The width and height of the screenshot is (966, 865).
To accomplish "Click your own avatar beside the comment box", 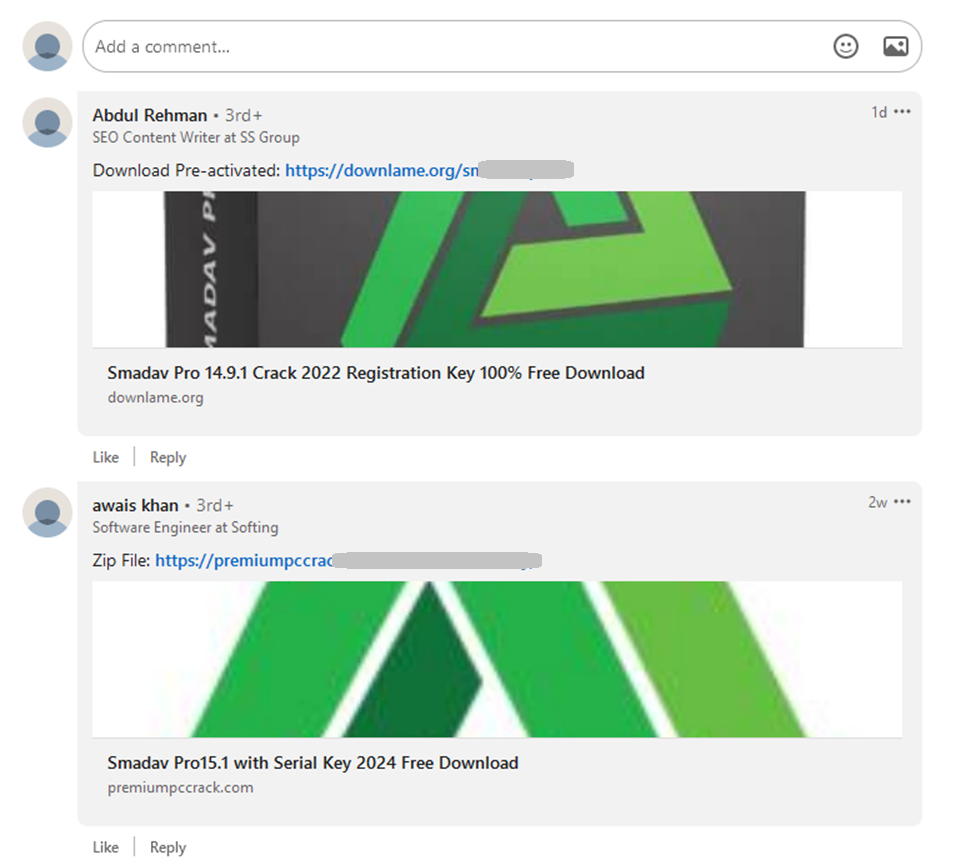I will (48, 47).
